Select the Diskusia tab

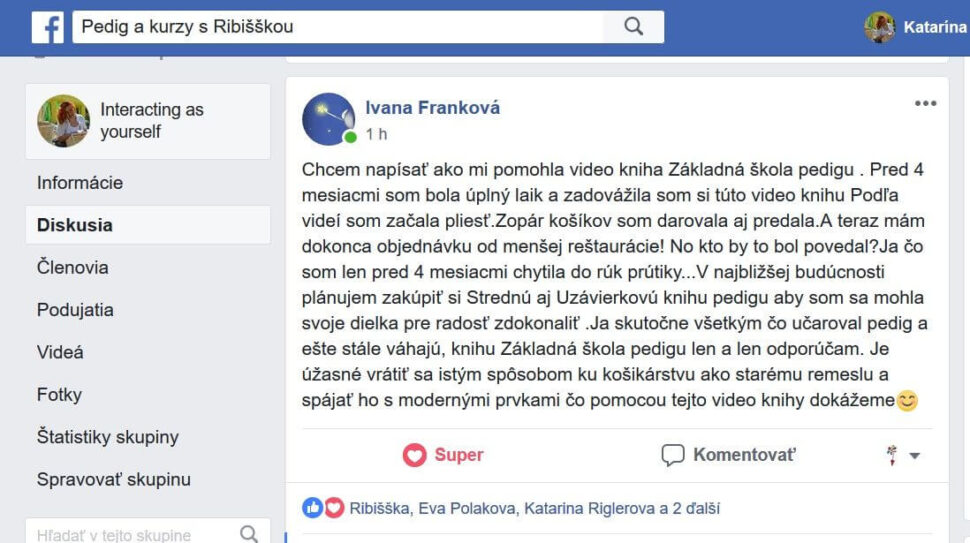(148, 225)
